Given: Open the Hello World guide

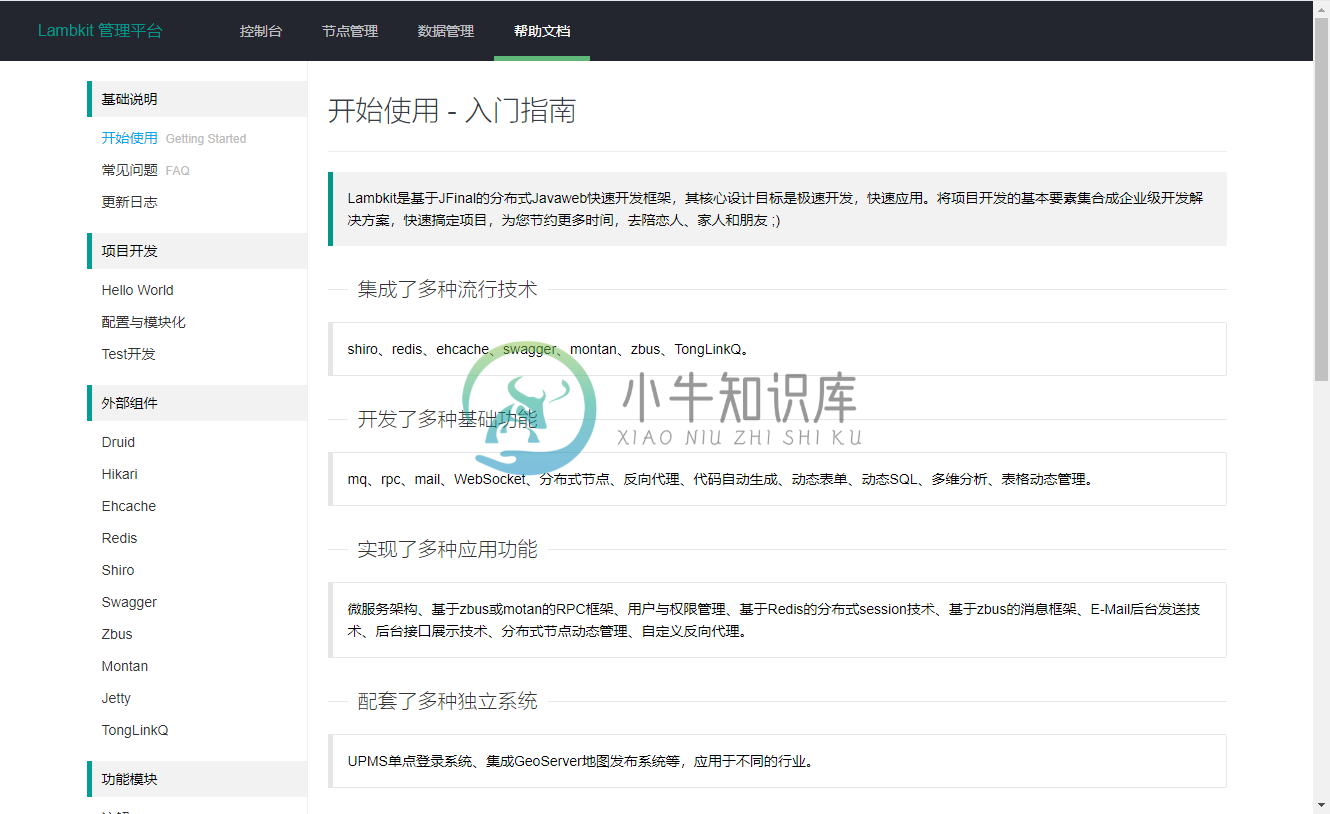Looking at the screenshot, I should pos(138,290).
